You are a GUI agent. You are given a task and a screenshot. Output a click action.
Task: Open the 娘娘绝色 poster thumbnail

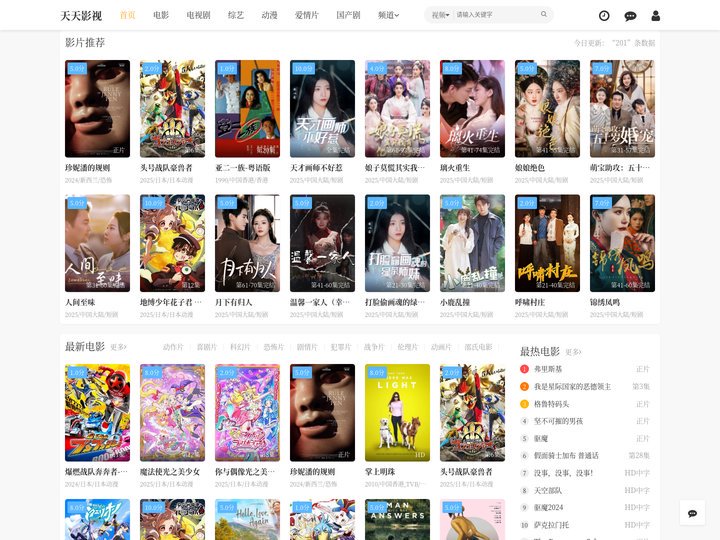click(547, 109)
